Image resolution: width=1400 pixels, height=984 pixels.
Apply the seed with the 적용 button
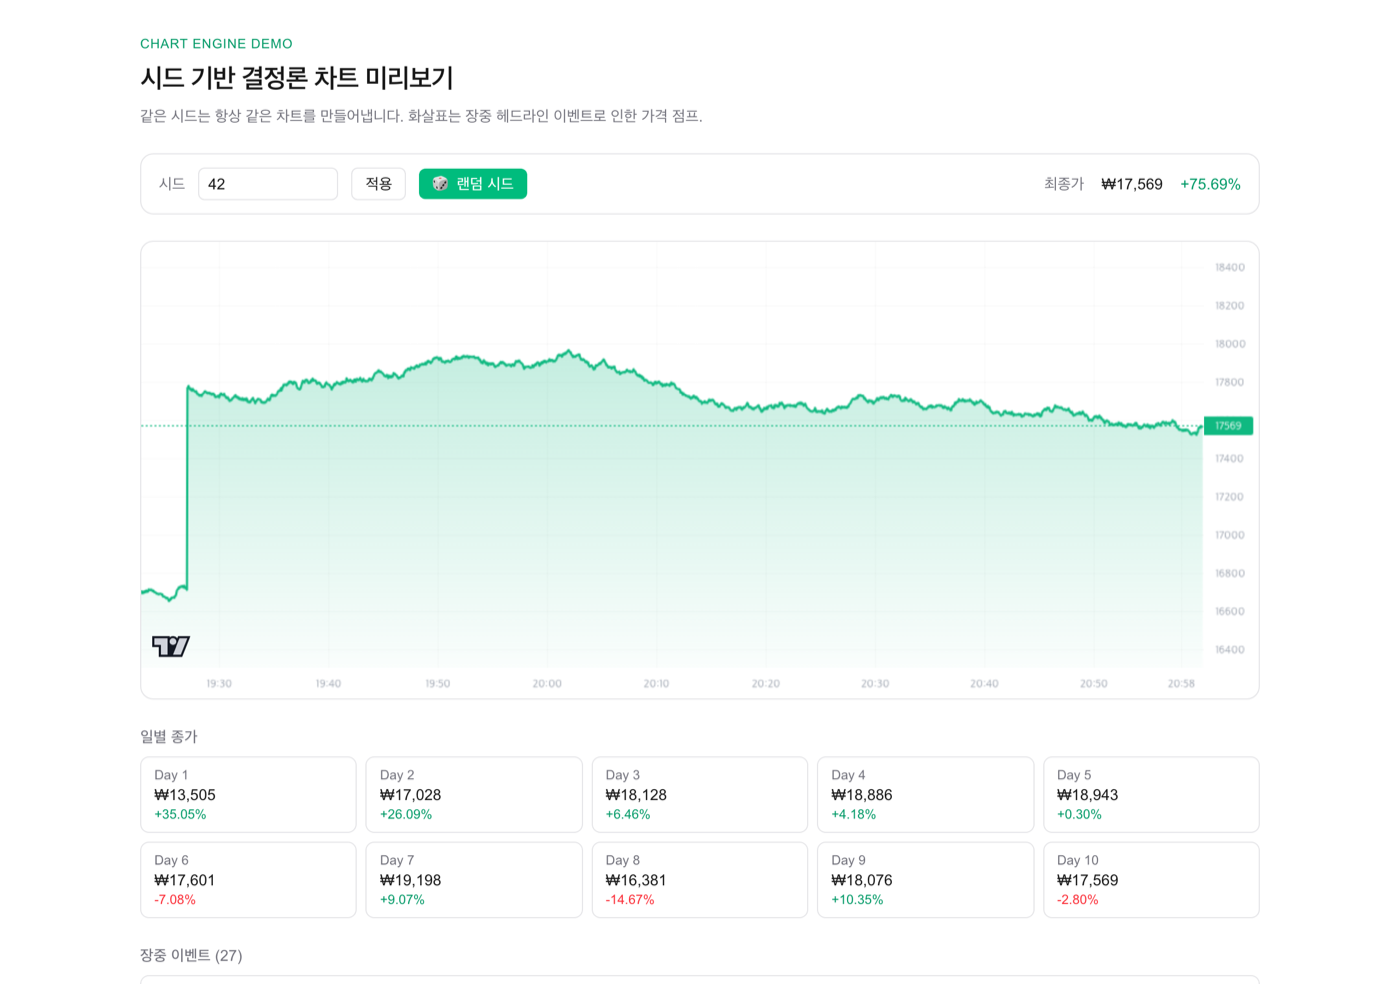pyautogui.click(x=378, y=184)
